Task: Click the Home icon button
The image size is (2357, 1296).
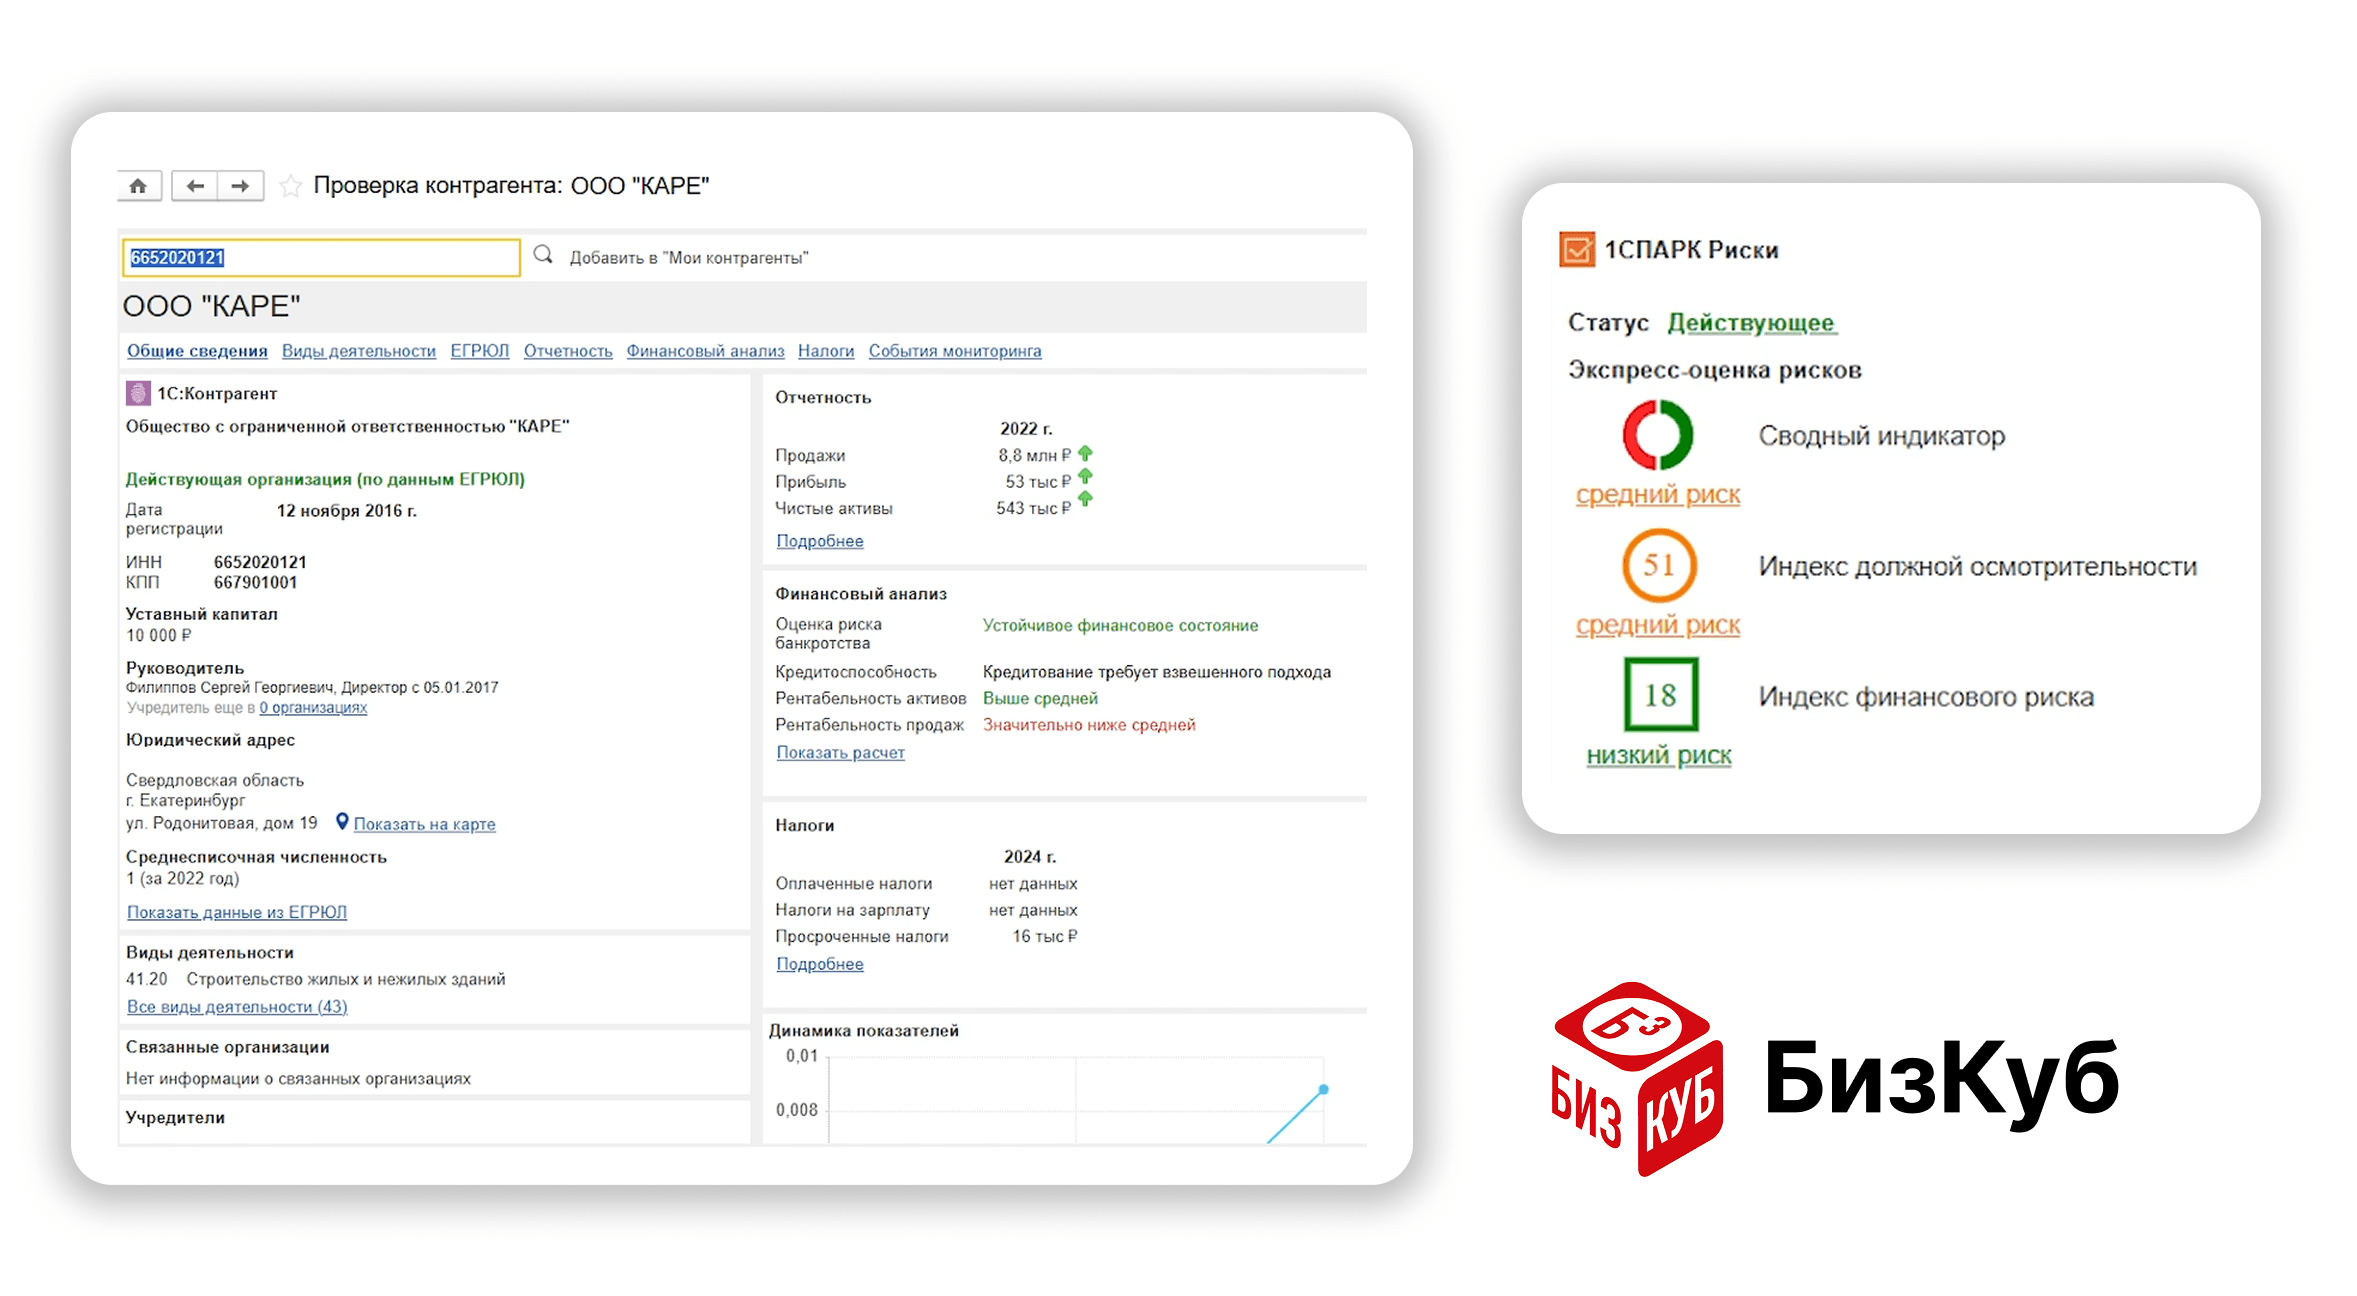Action: (x=138, y=186)
